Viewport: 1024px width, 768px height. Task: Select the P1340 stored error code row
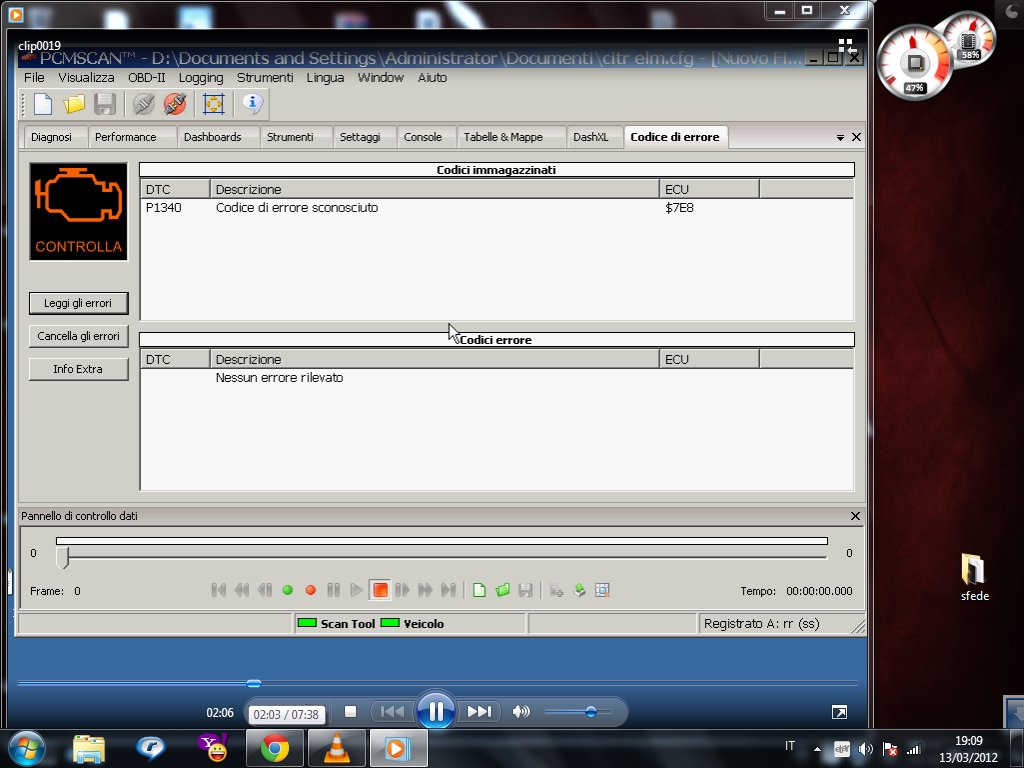pyautogui.click(x=496, y=208)
